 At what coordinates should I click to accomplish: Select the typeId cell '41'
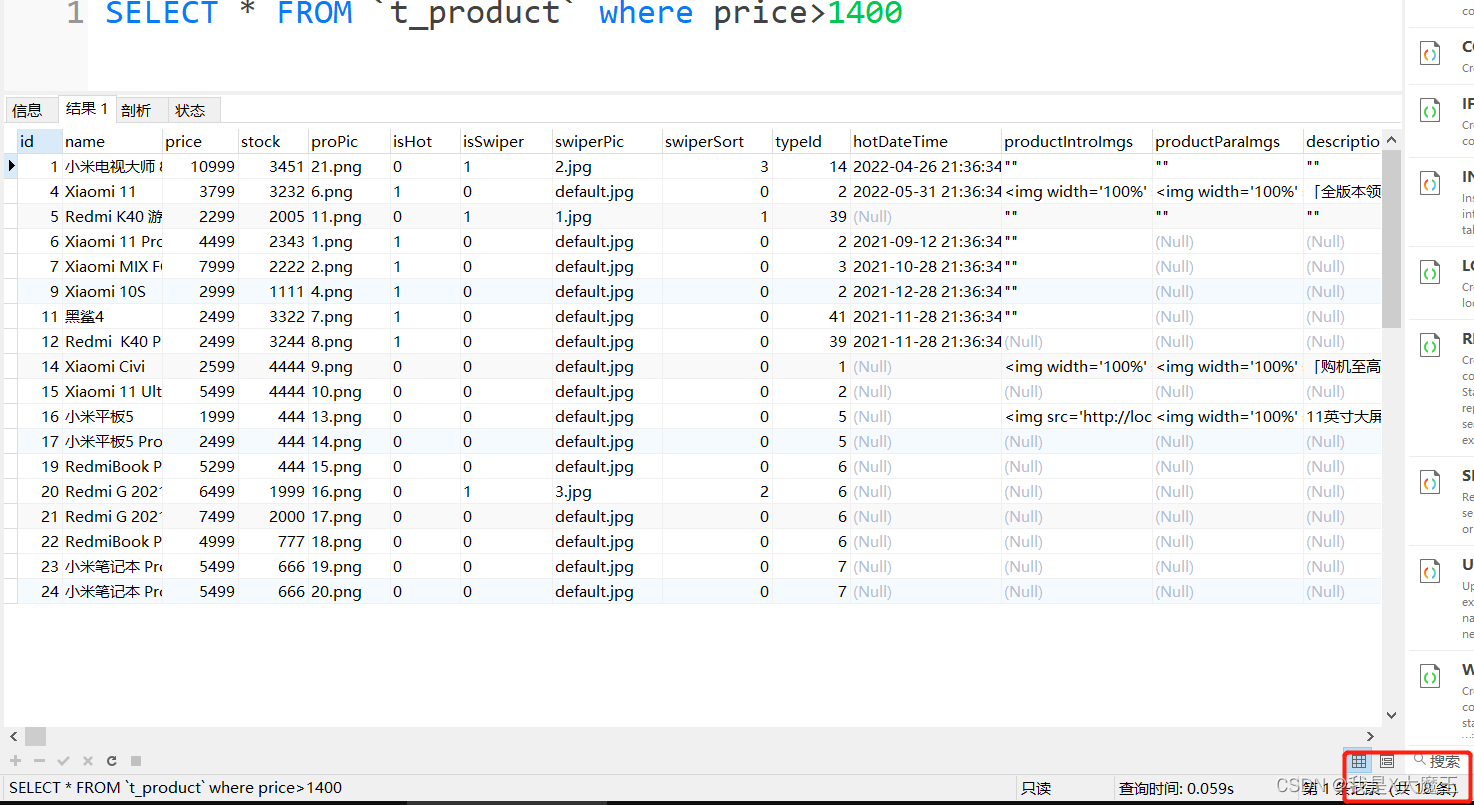click(811, 316)
